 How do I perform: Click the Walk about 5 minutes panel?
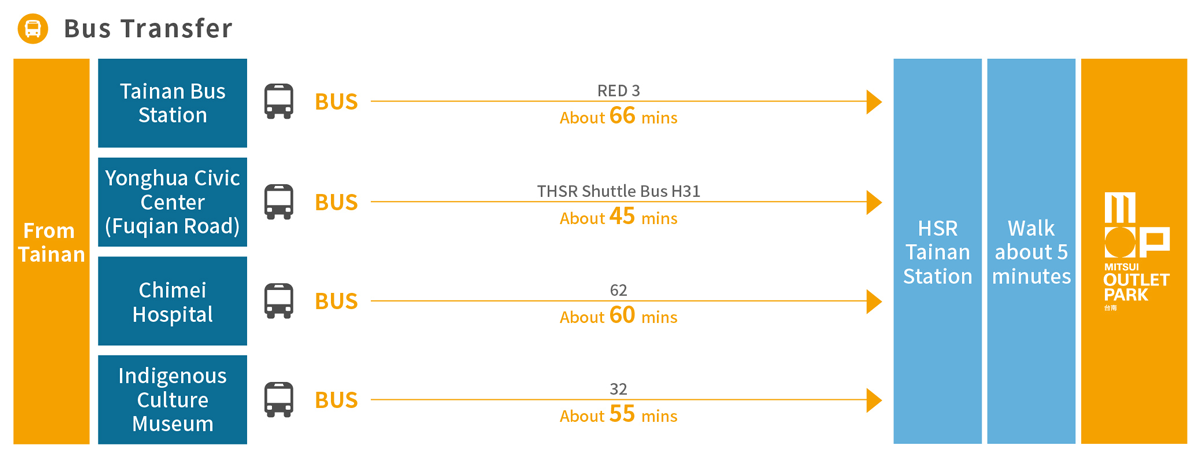pyautogui.click(x=1031, y=250)
